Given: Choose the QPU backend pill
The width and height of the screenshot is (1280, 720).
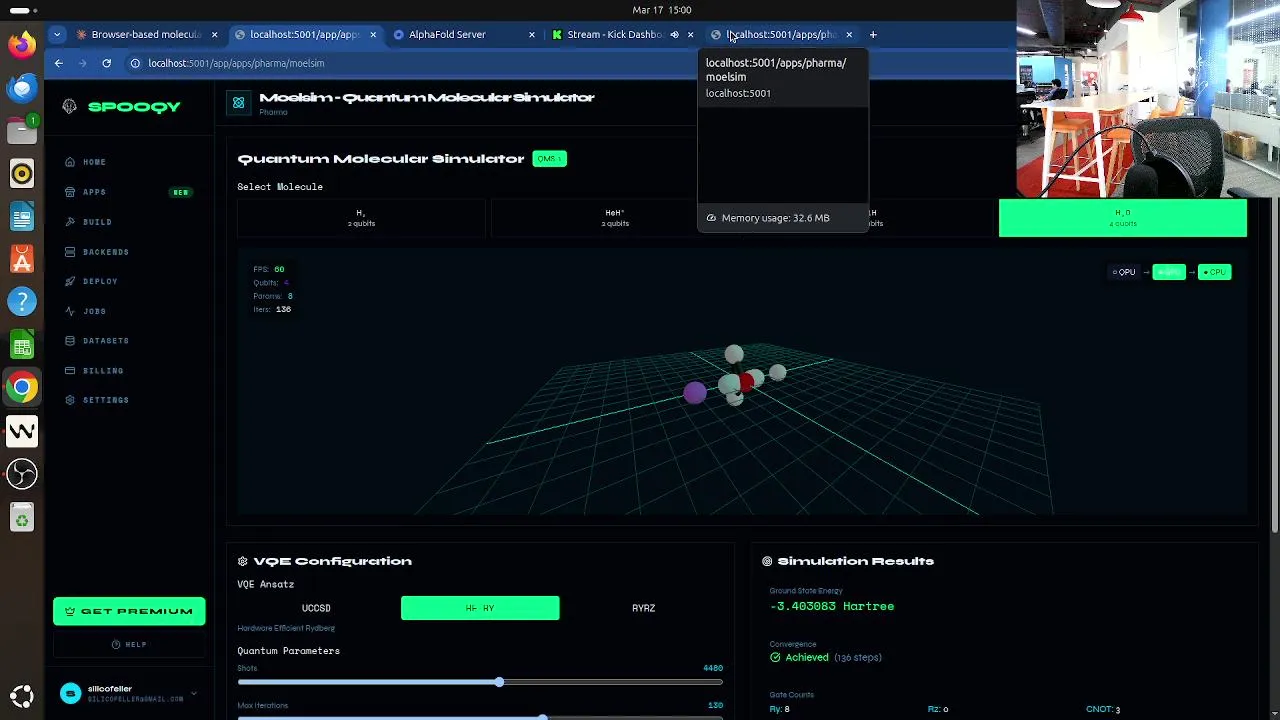Looking at the screenshot, I should coord(1124,272).
